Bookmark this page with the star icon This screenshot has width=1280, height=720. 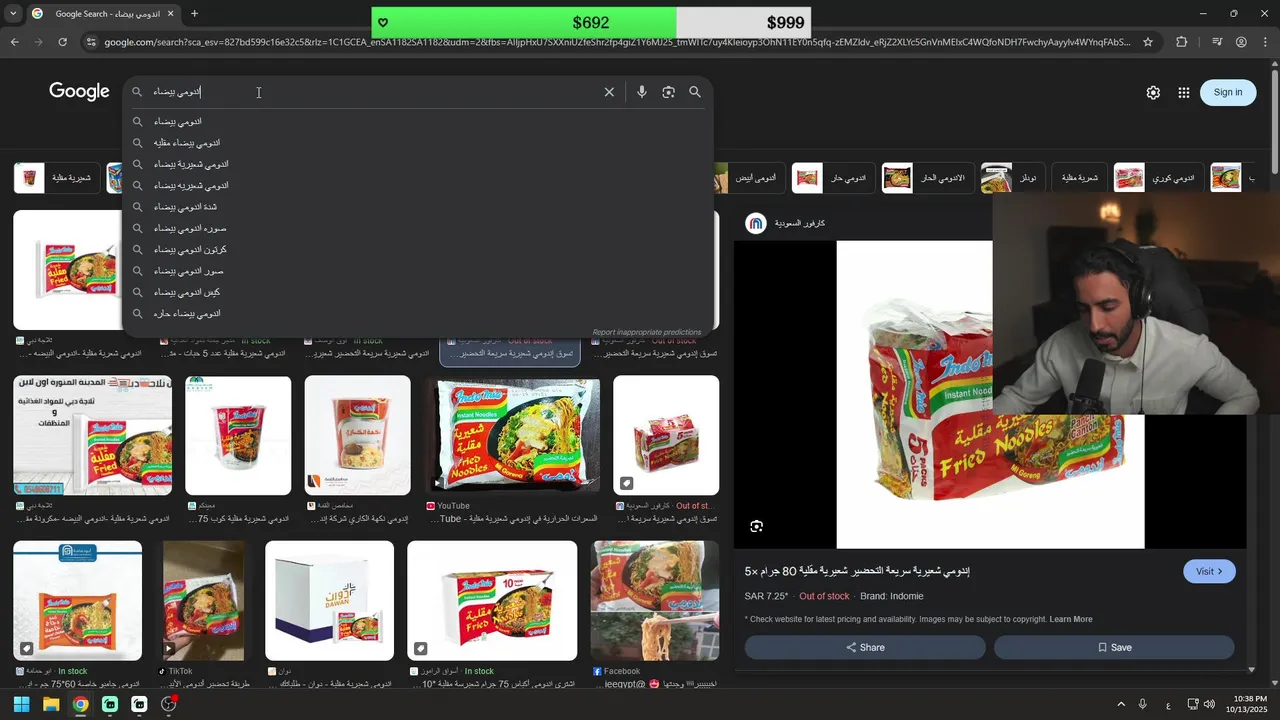pos(1148,42)
